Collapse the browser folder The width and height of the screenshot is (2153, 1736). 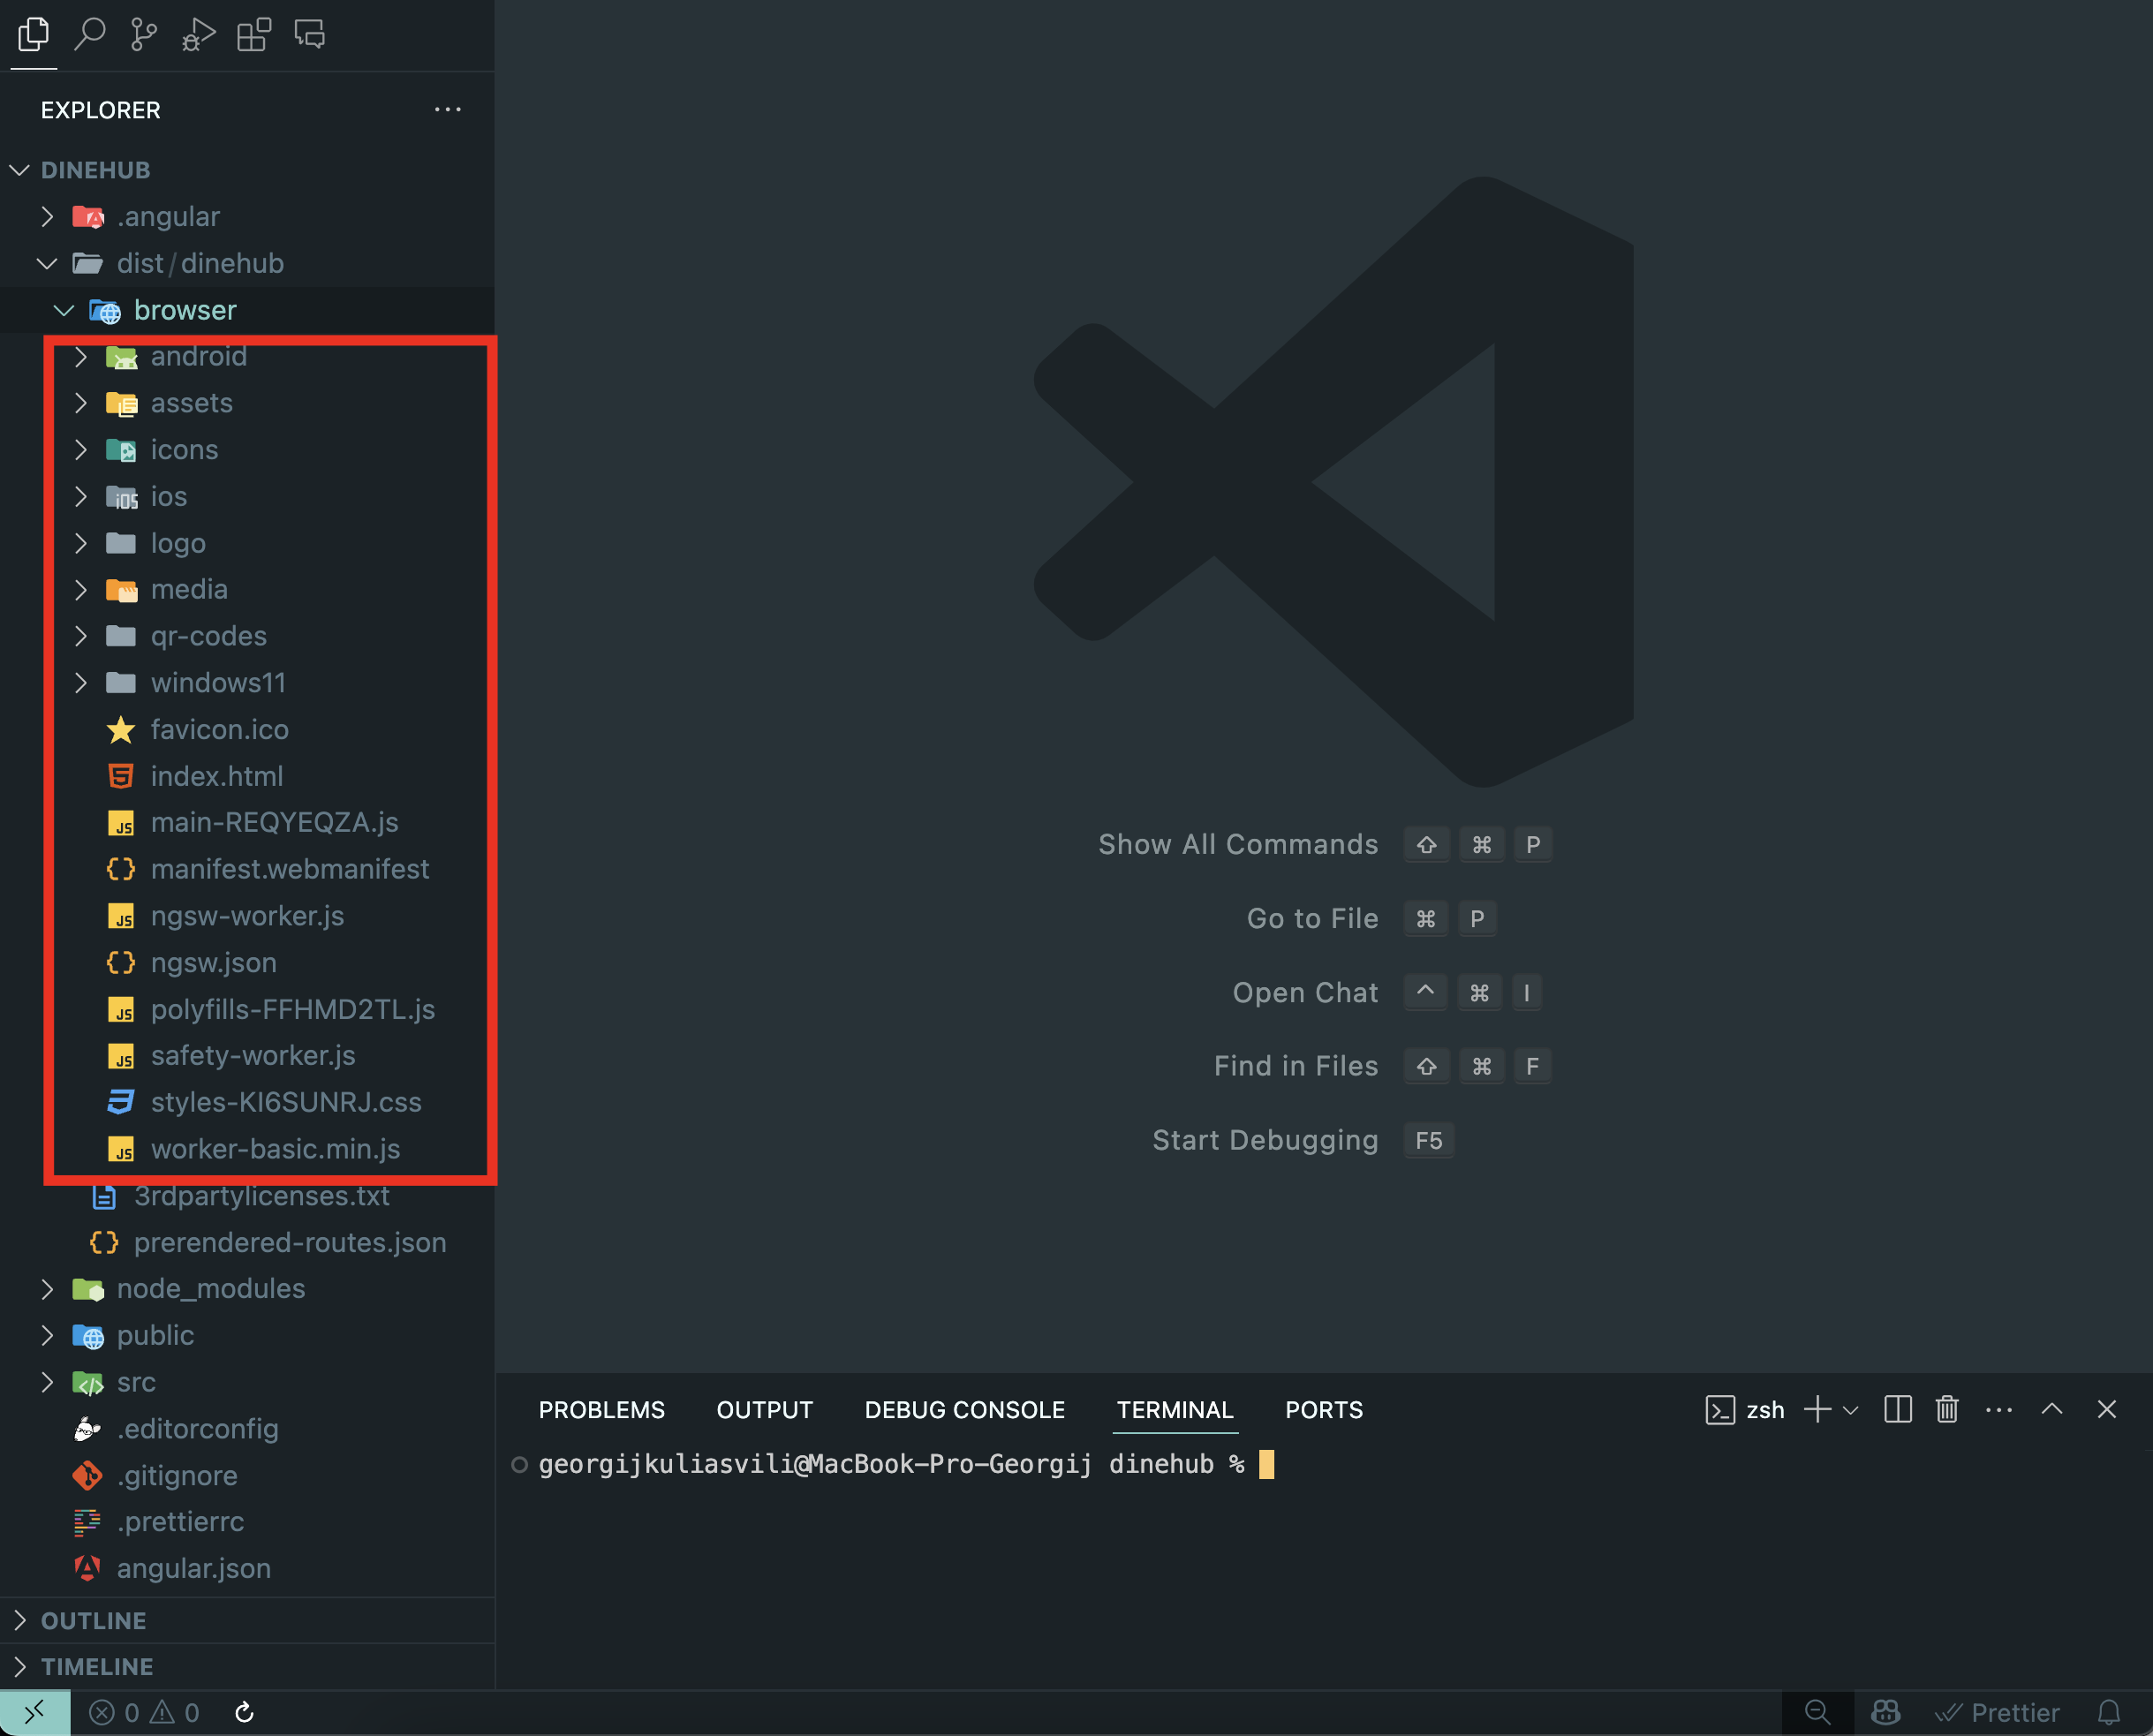[x=247, y=310]
